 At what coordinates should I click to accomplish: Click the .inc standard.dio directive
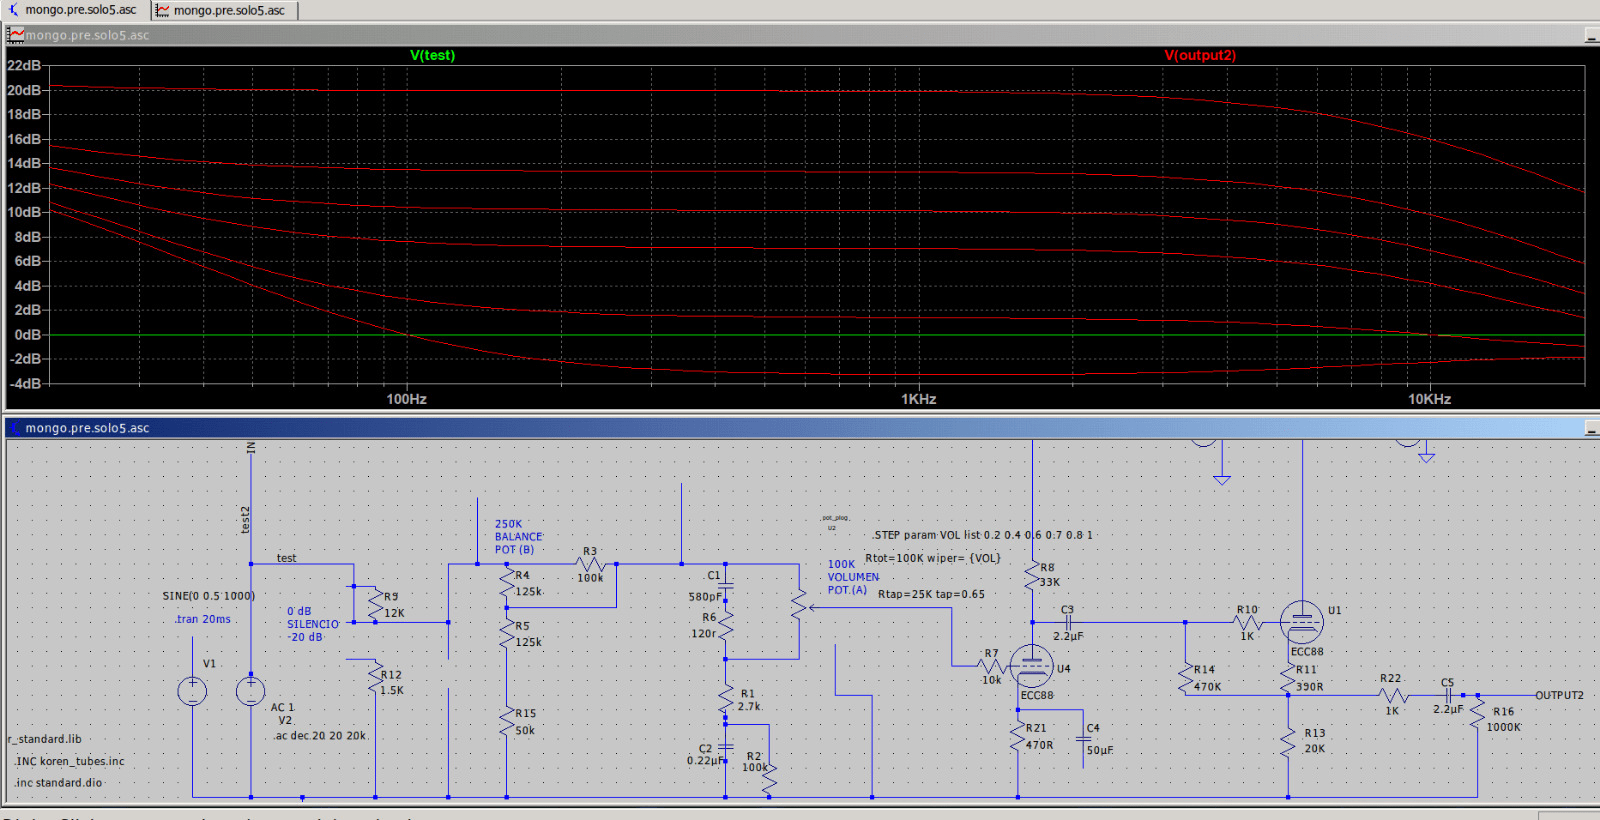(58, 783)
